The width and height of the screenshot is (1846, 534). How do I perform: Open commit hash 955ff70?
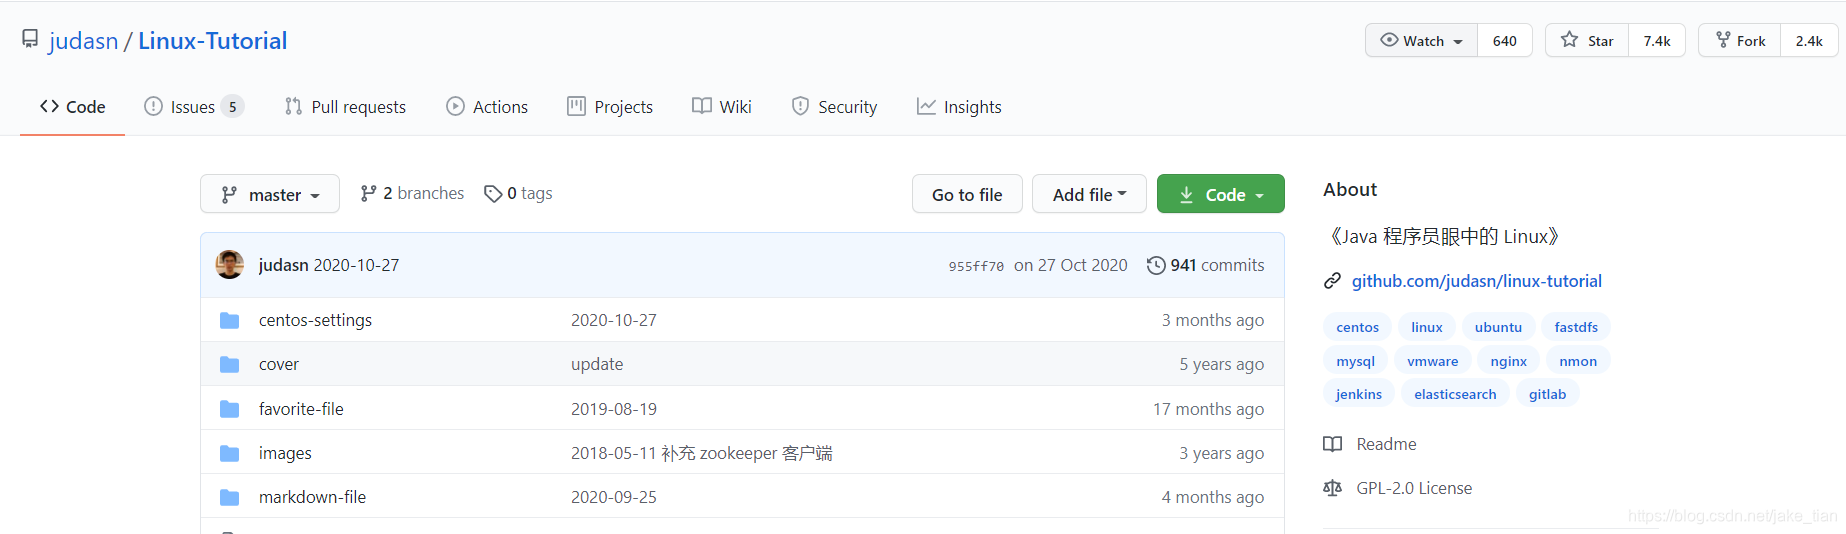tap(976, 266)
